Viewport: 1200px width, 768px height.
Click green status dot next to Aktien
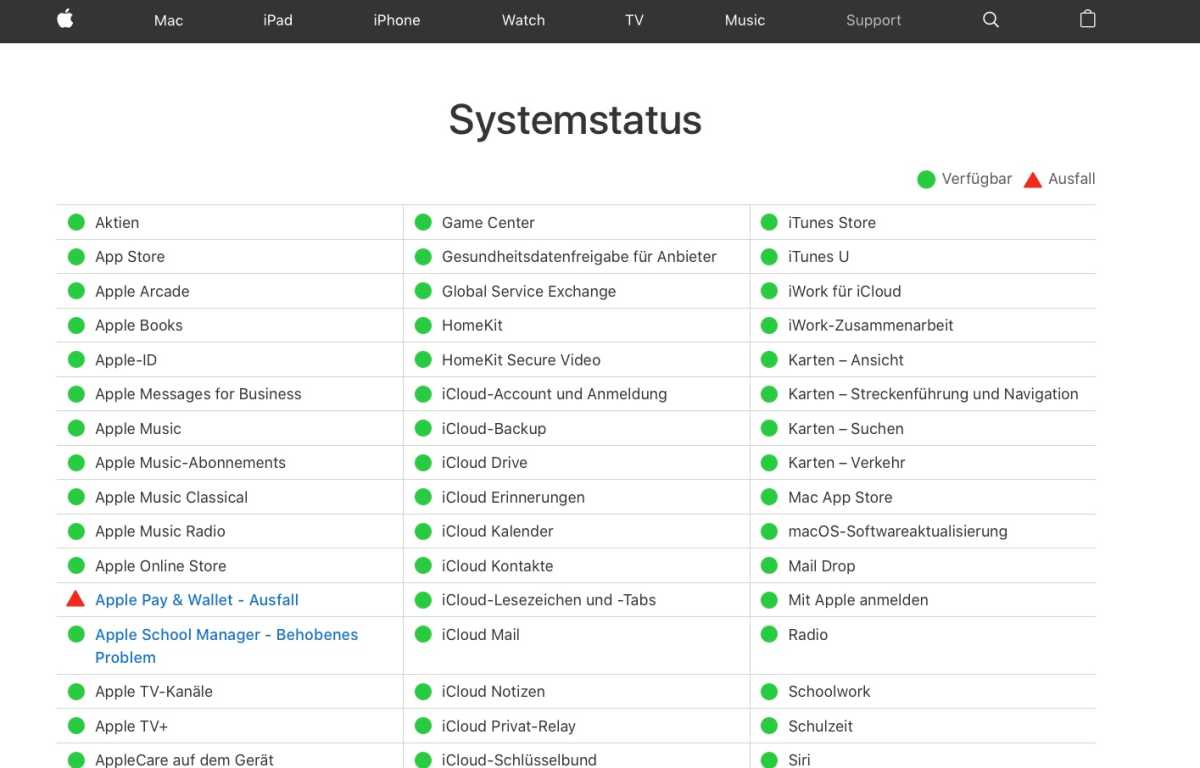click(x=76, y=222)
